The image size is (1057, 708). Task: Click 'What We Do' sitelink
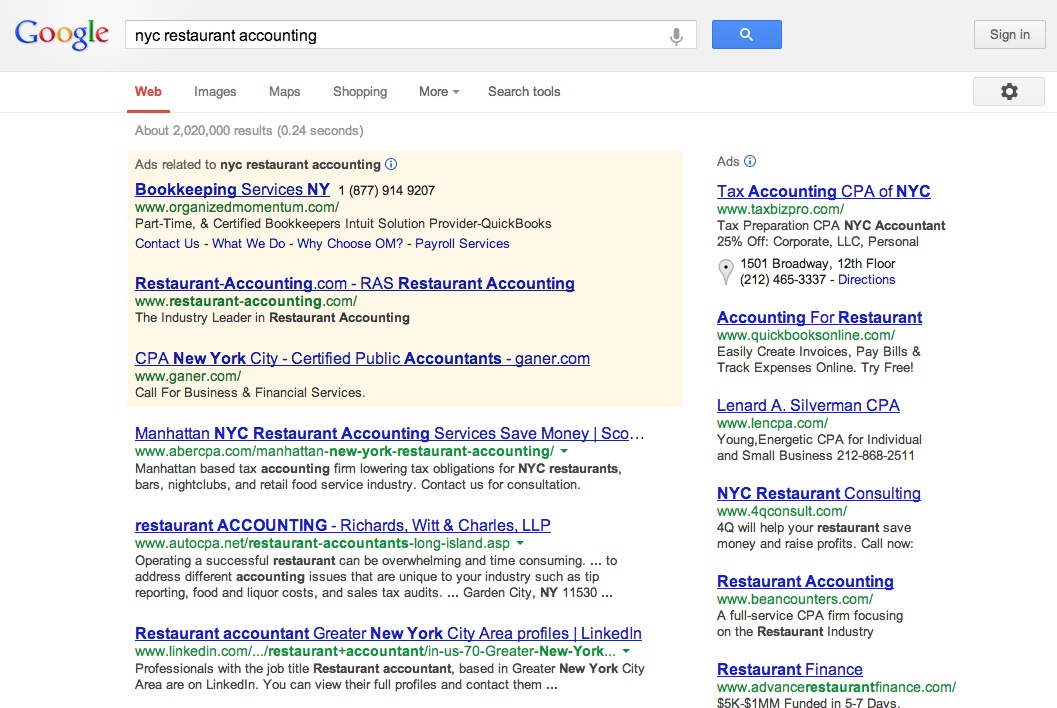[x=249, y=243]
